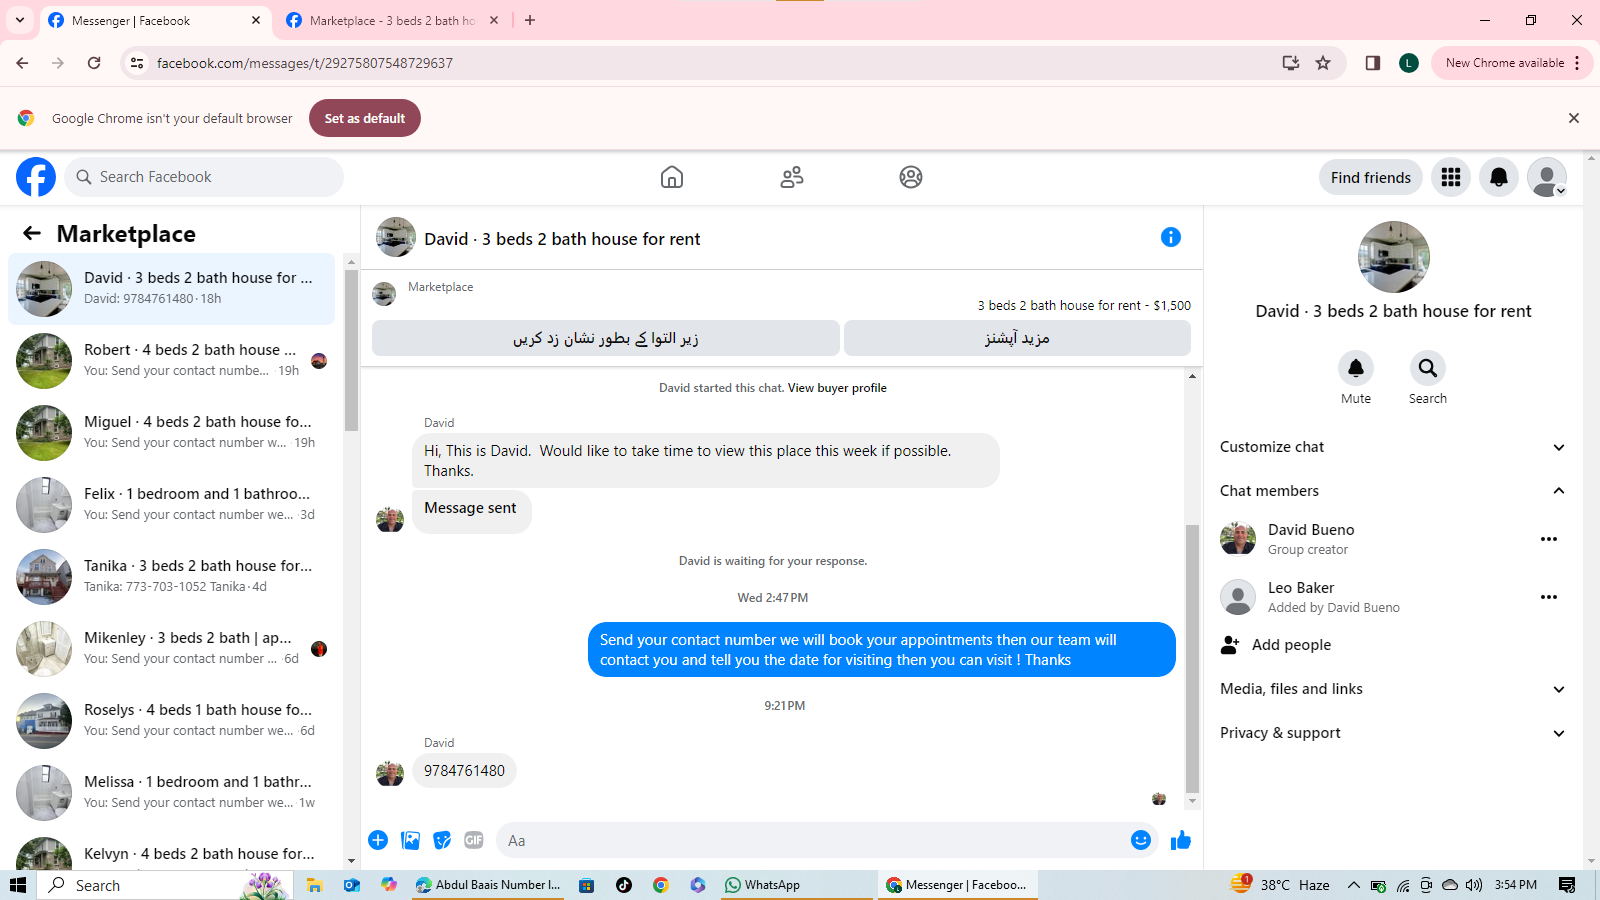Viewport: 1600px width, 900px height.
Task: Open the notifications bell in header
Action: (x=1499, y=177)
